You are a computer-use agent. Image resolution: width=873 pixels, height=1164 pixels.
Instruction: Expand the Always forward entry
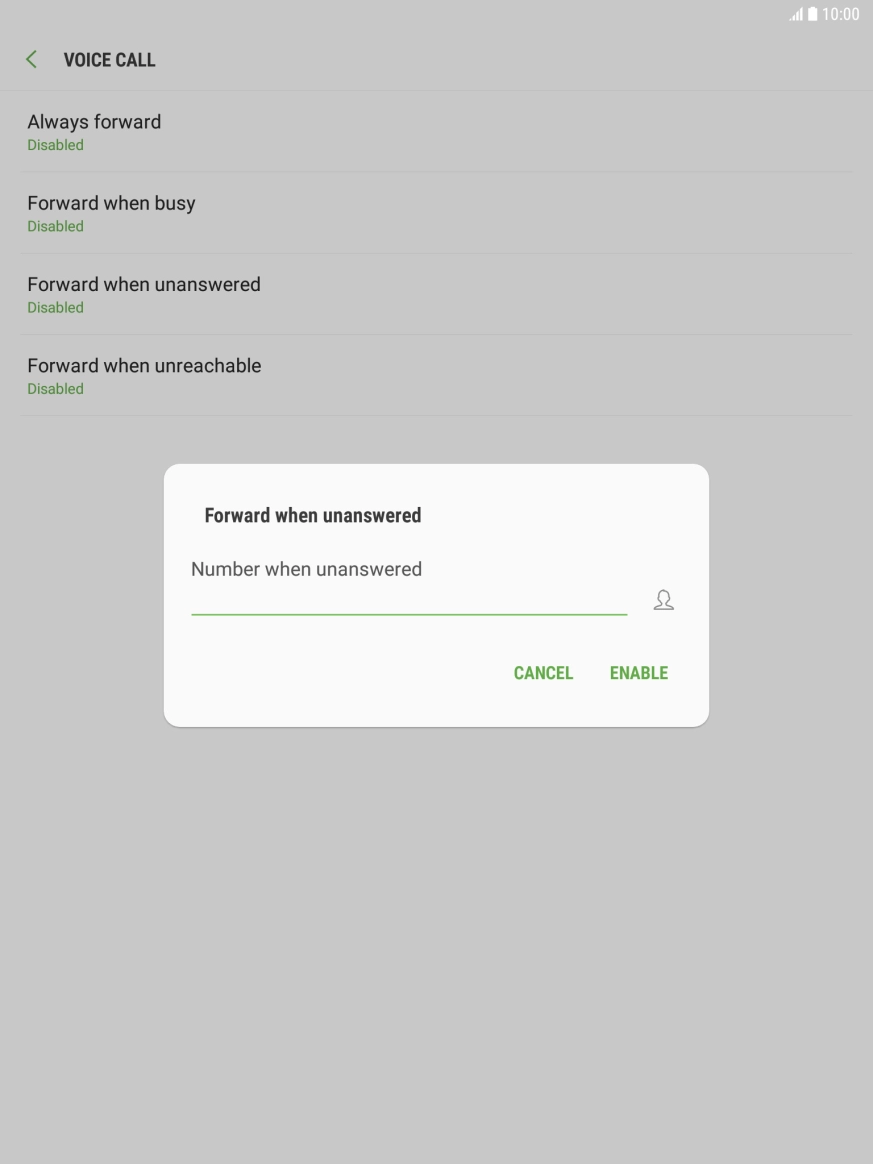(436, 131)
